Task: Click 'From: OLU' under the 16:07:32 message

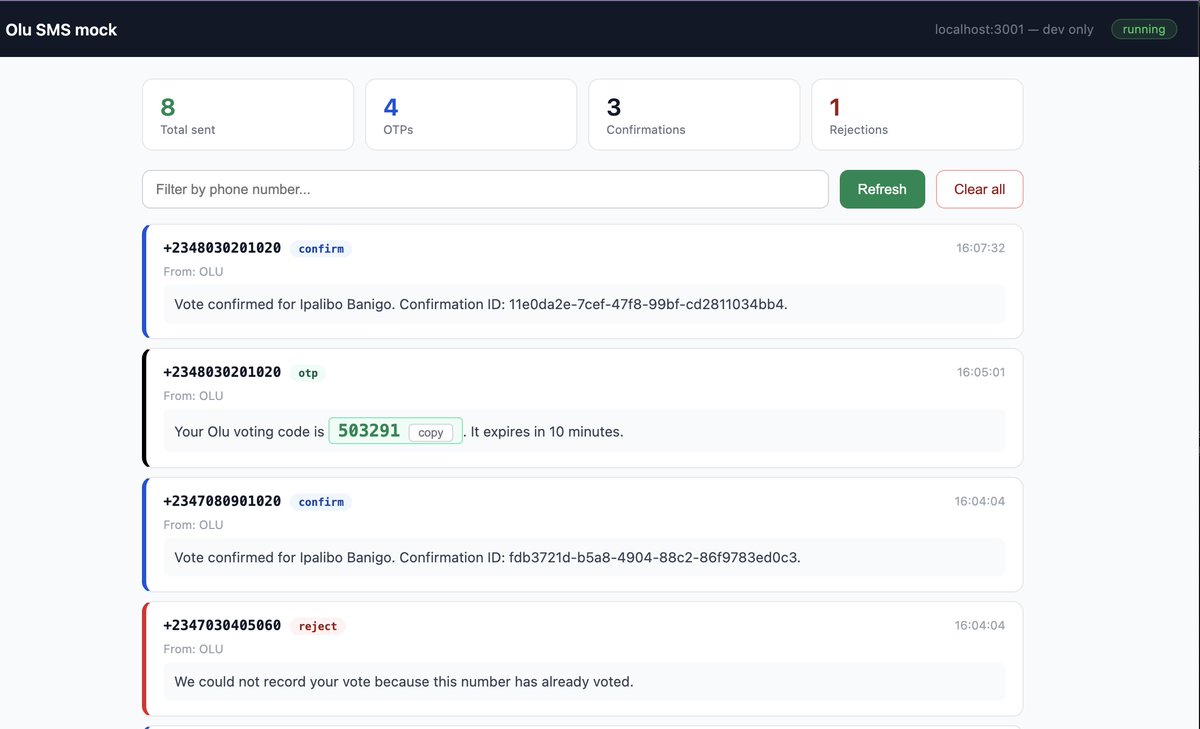Action: pos(193,272)
